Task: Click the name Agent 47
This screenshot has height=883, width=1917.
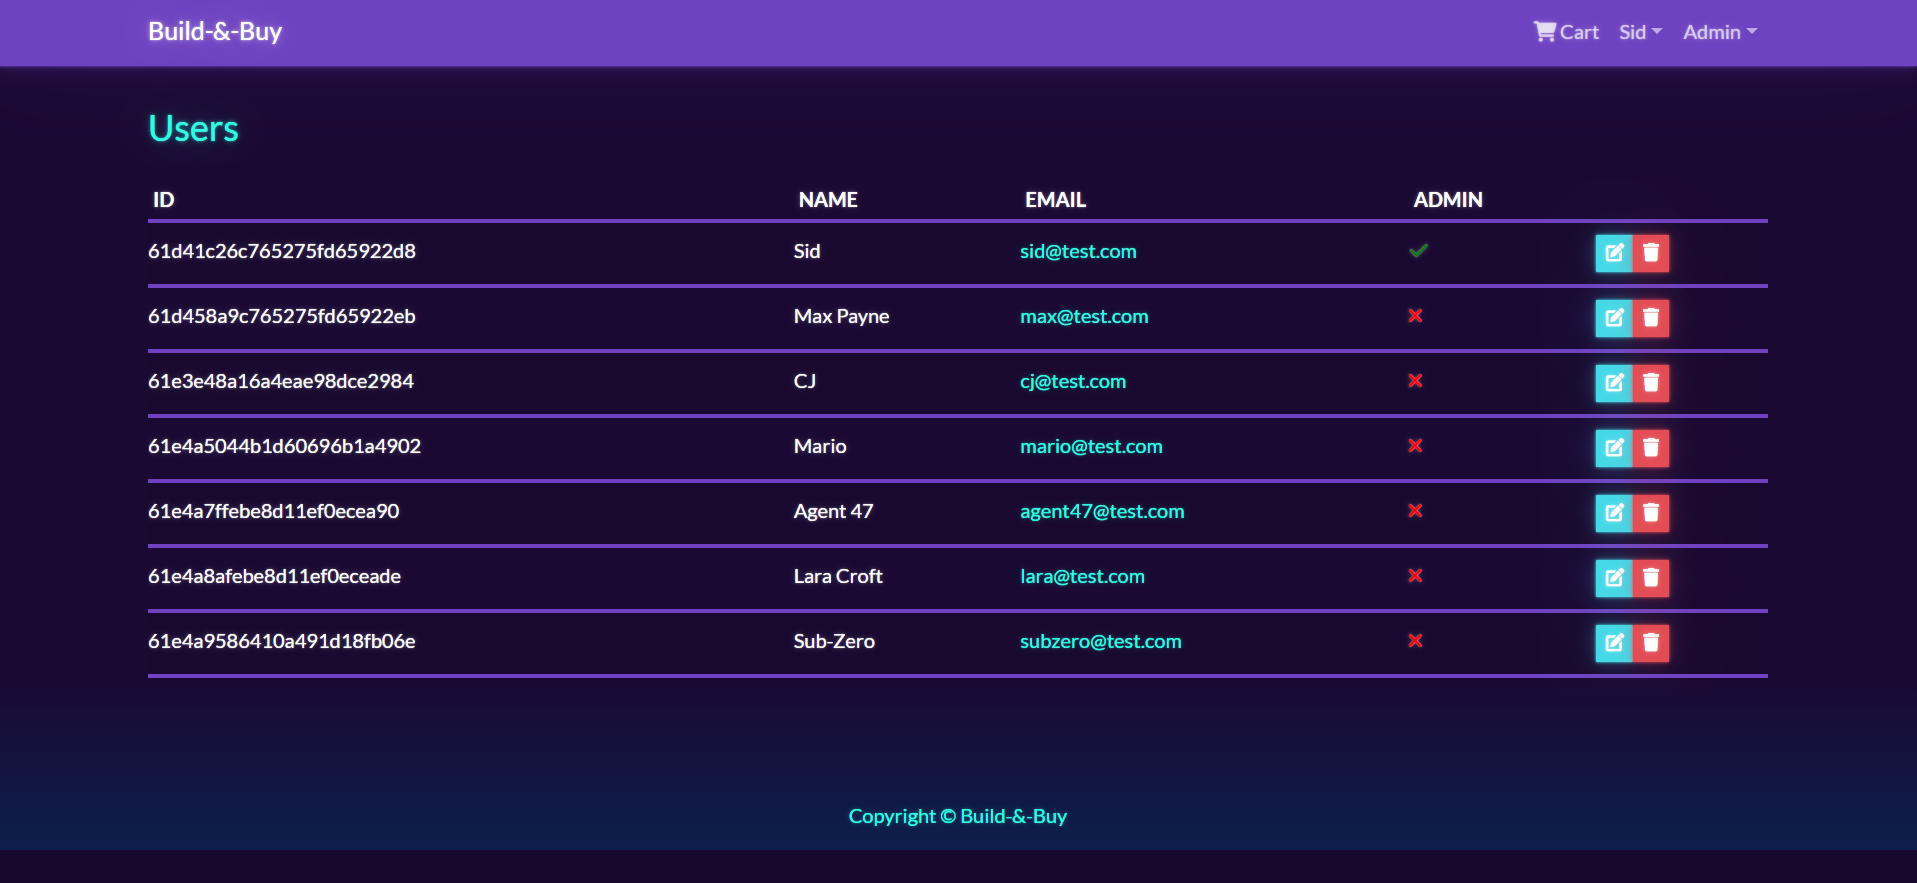Action: tap(833, 511)
